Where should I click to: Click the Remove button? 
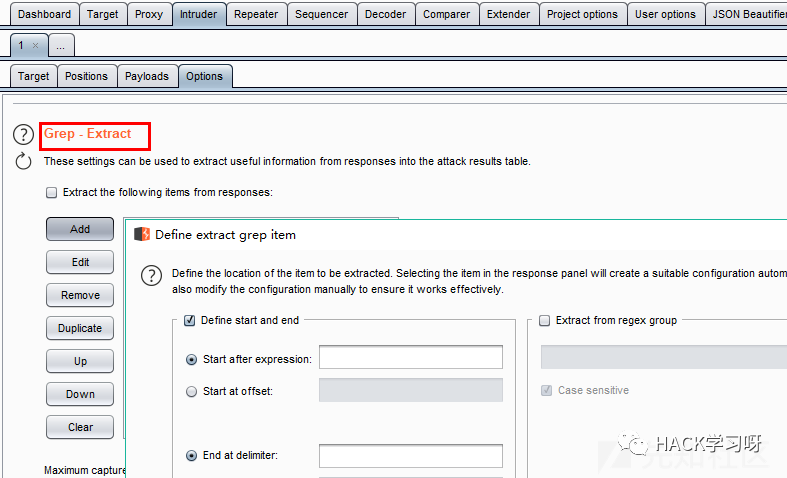point(80,295)
